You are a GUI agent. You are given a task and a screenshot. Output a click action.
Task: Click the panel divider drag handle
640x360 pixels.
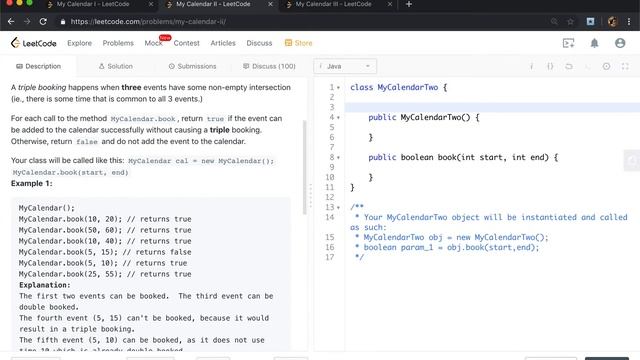[311, 196]
